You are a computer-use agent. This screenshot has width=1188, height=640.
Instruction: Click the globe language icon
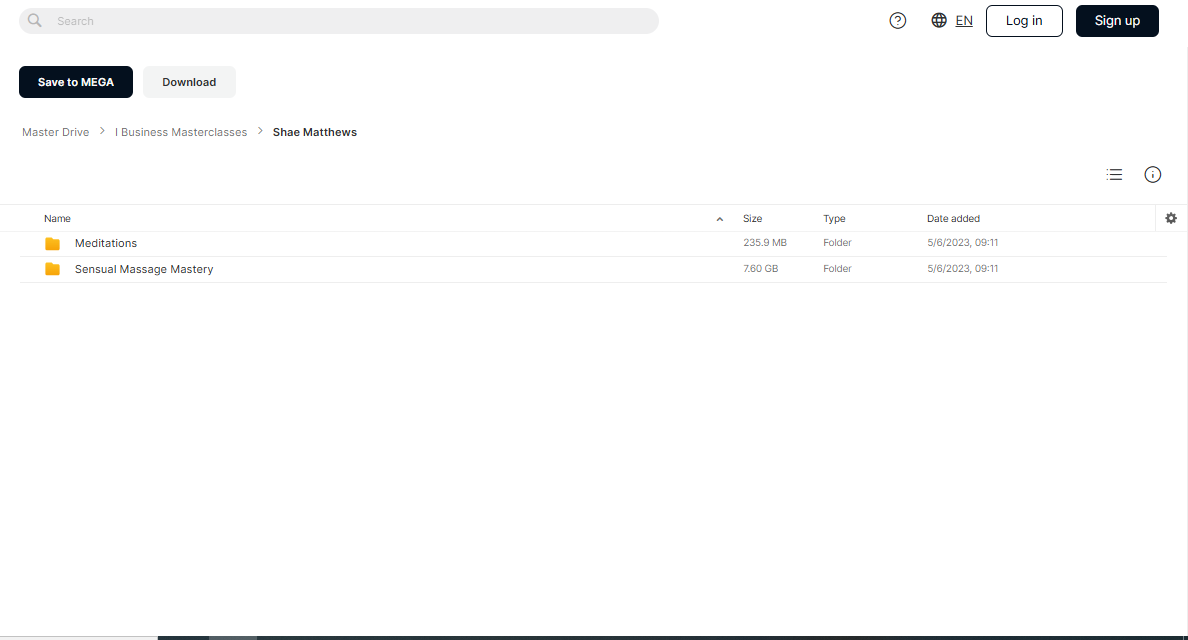point(939,20)
